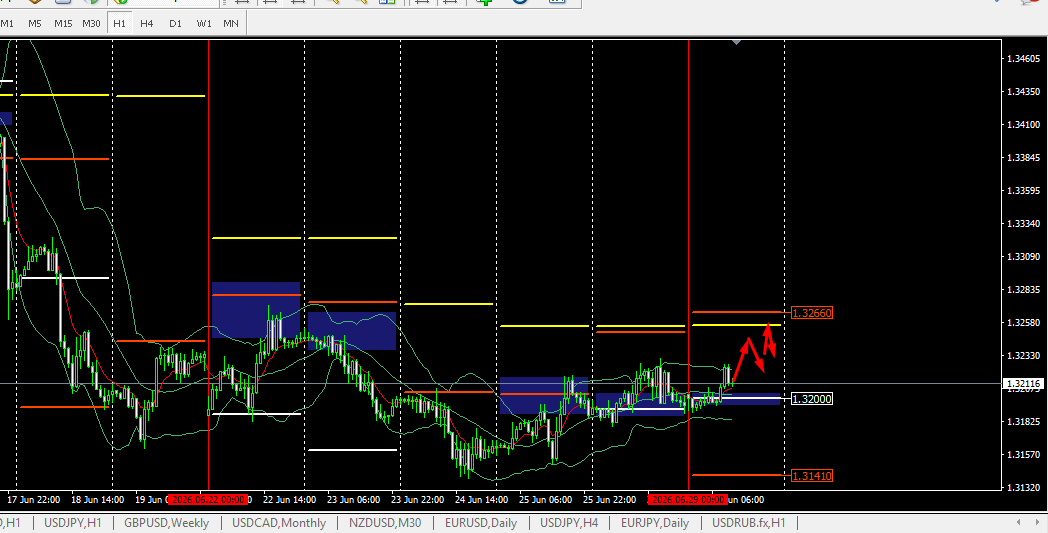Click the 25 Jun 06:00 time label

545,500
